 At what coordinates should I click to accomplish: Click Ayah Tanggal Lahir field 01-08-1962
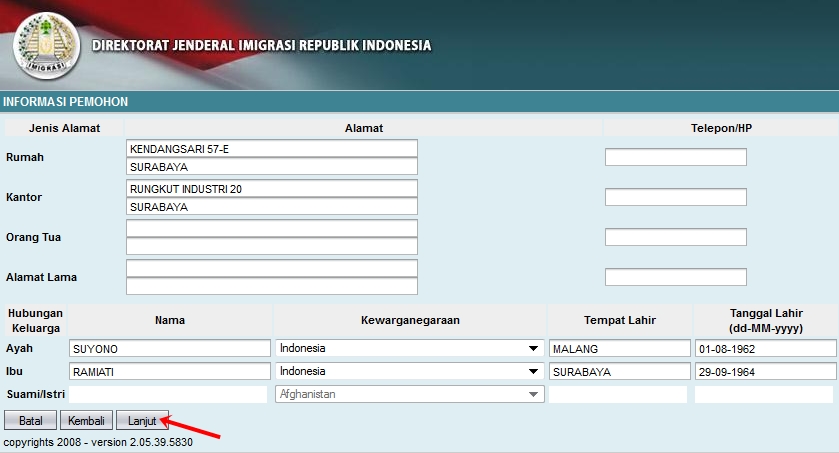click(x=766, y=348)
